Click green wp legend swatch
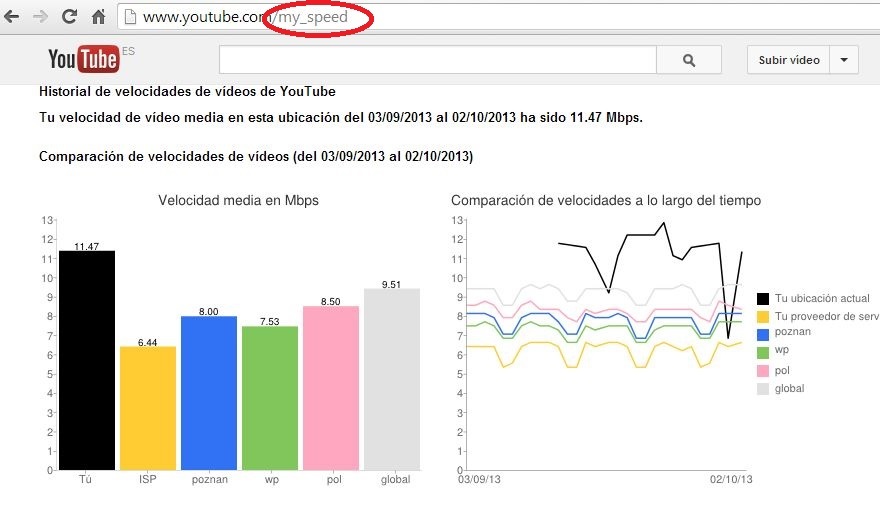The image size is (880, 517). coord(763,353)
